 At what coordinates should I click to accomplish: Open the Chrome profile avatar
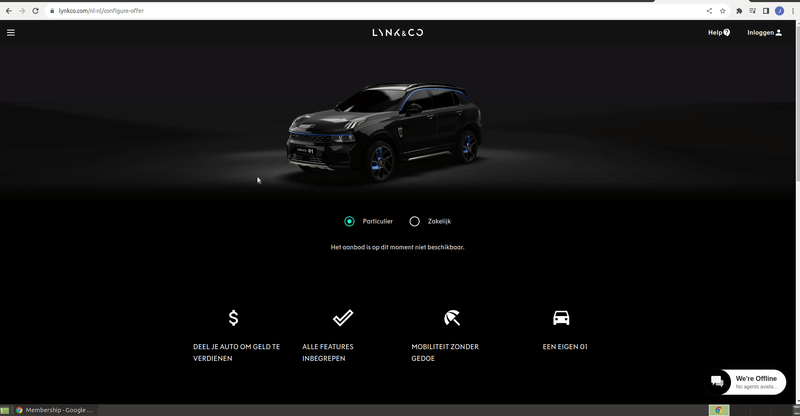pos(779,11)
